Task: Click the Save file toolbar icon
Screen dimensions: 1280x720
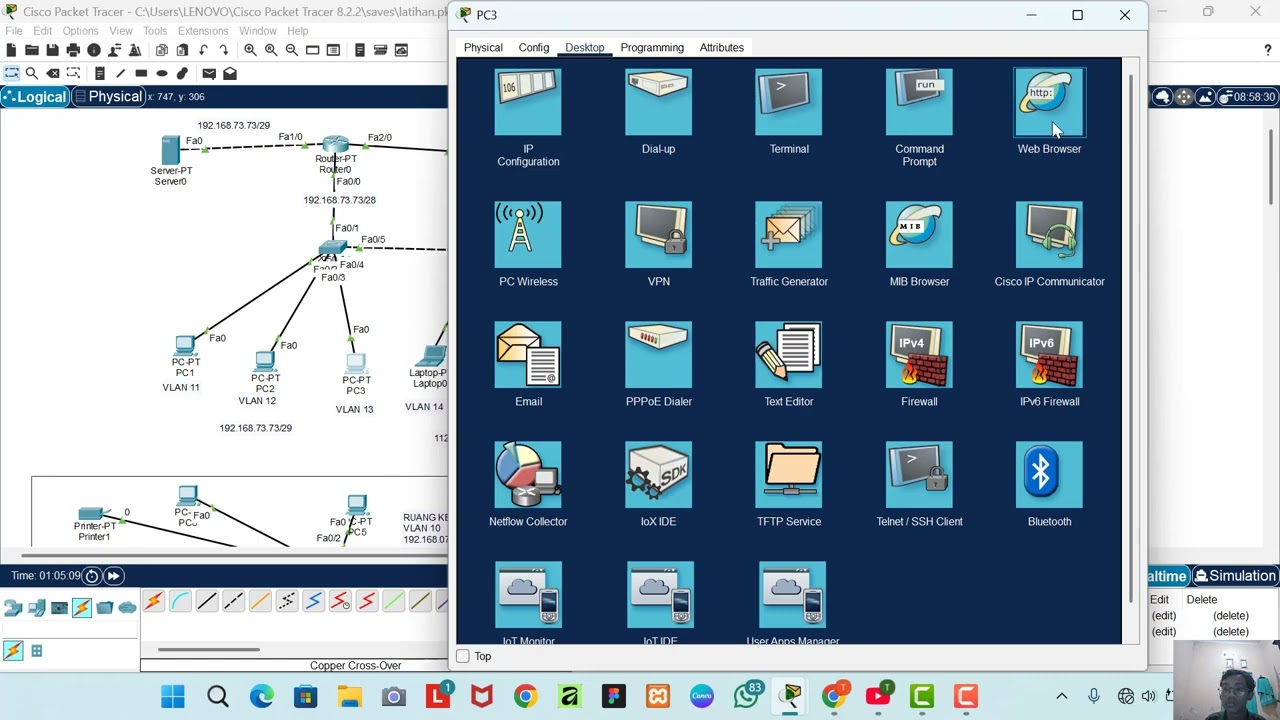Action: (53, 50)
